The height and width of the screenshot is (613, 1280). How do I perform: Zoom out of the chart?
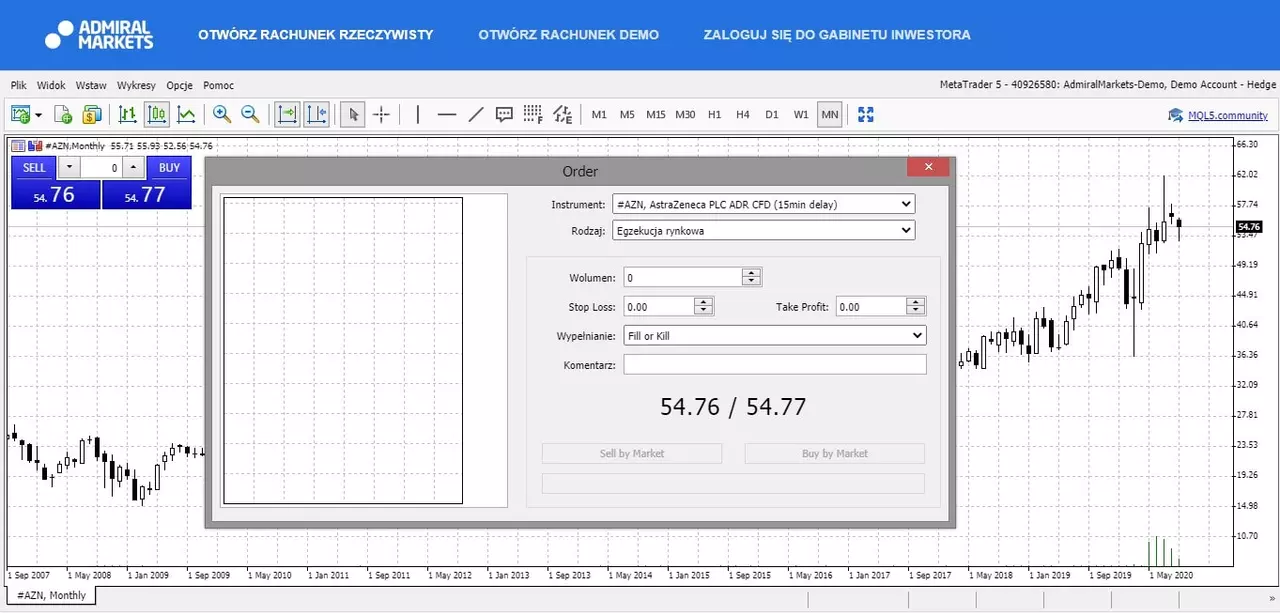click(x=250, y=114)
